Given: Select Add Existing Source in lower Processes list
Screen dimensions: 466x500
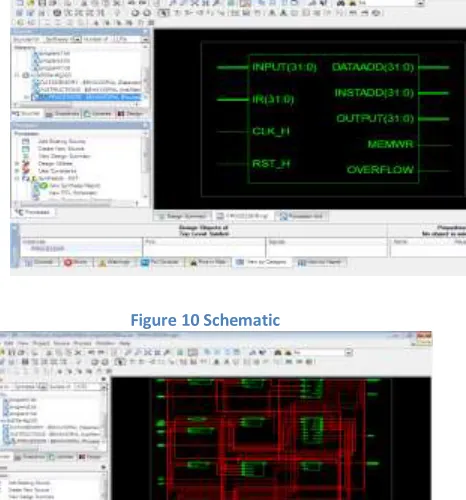Looking at the screenshot, I should tap(29, 483).
